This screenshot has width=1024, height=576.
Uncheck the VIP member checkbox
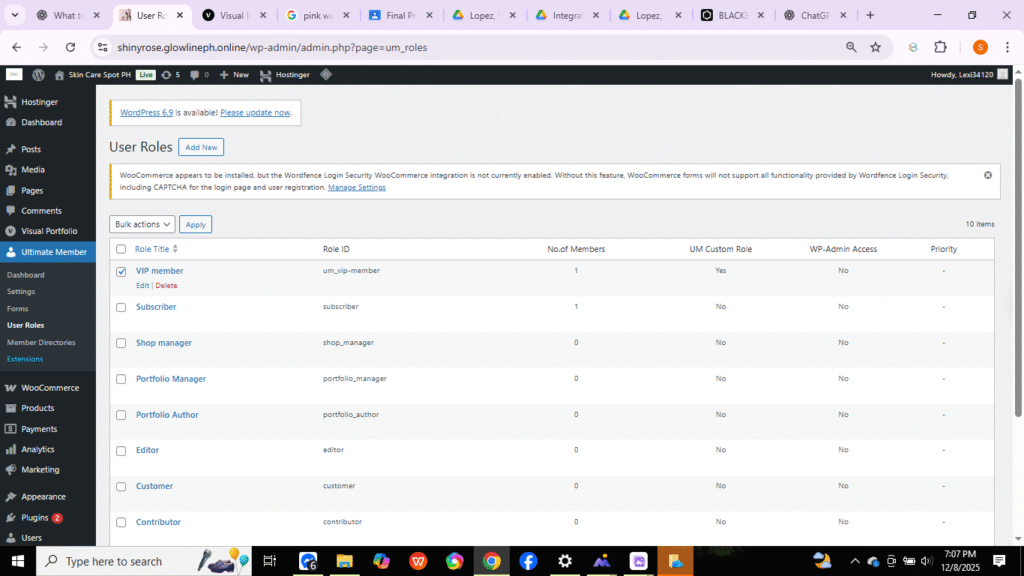pos(121,272)
